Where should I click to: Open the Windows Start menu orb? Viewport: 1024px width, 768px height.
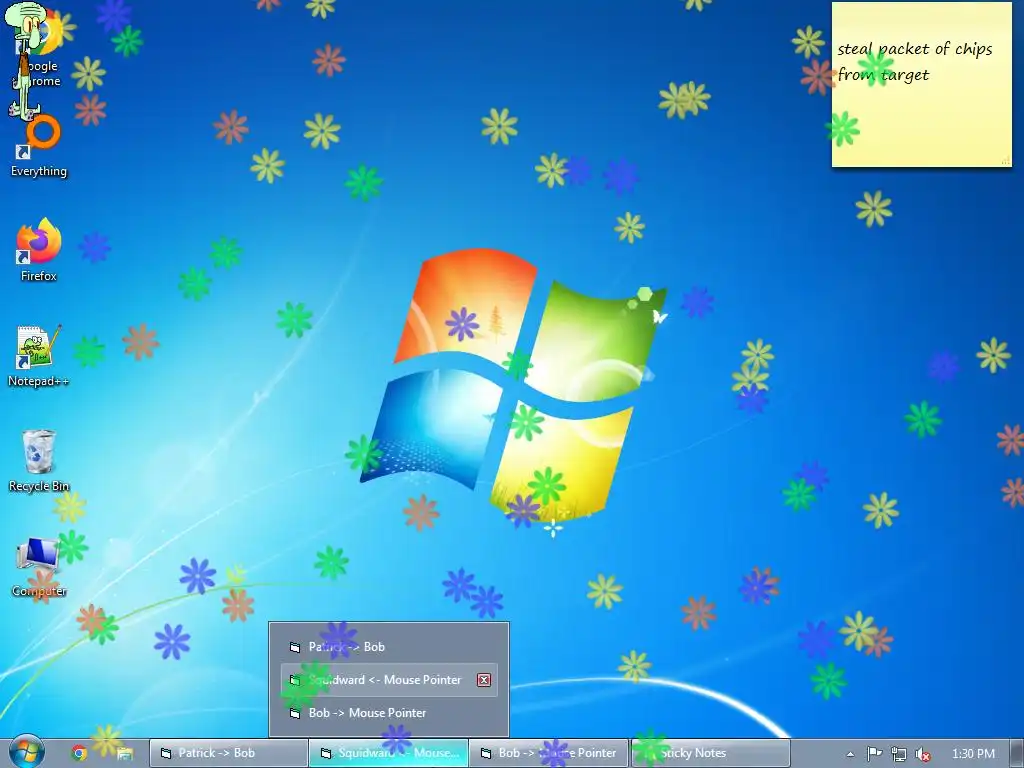click(26, 752)
